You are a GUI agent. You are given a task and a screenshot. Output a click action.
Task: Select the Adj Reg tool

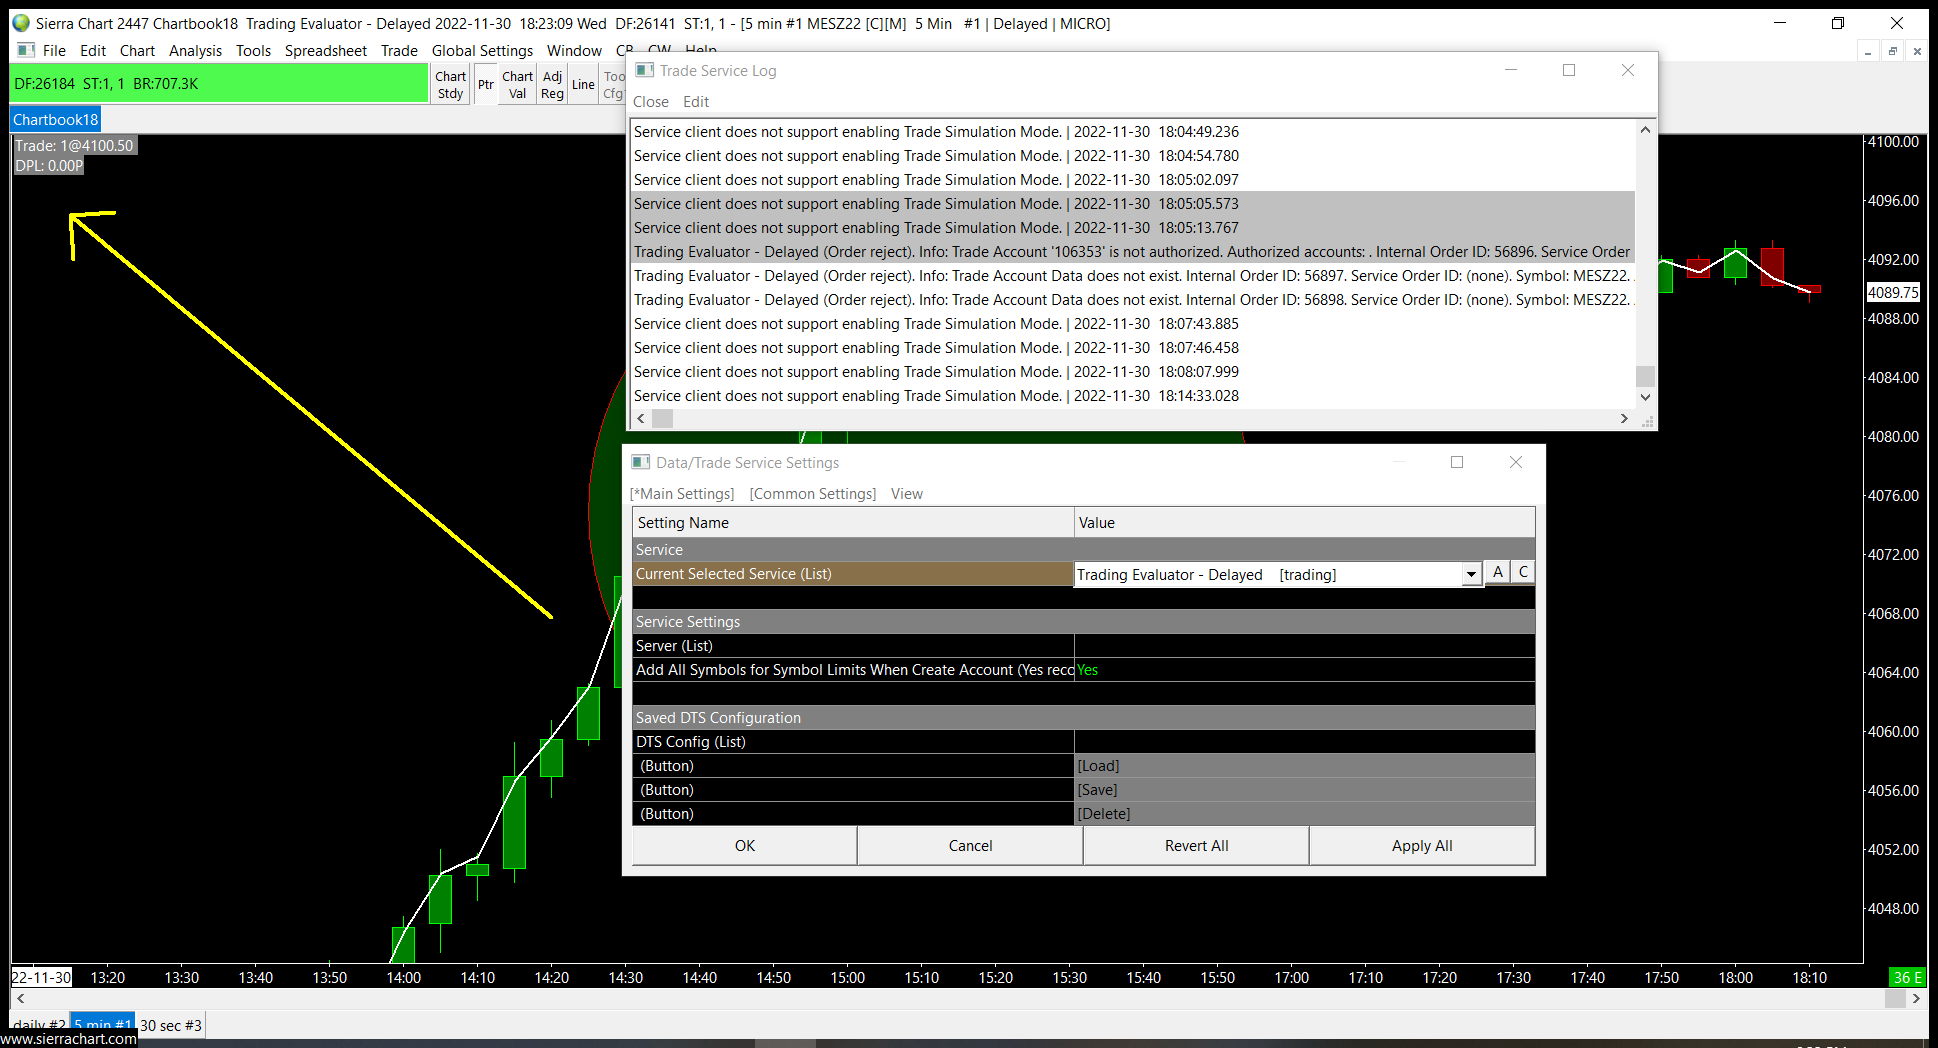tap(552, 85)
